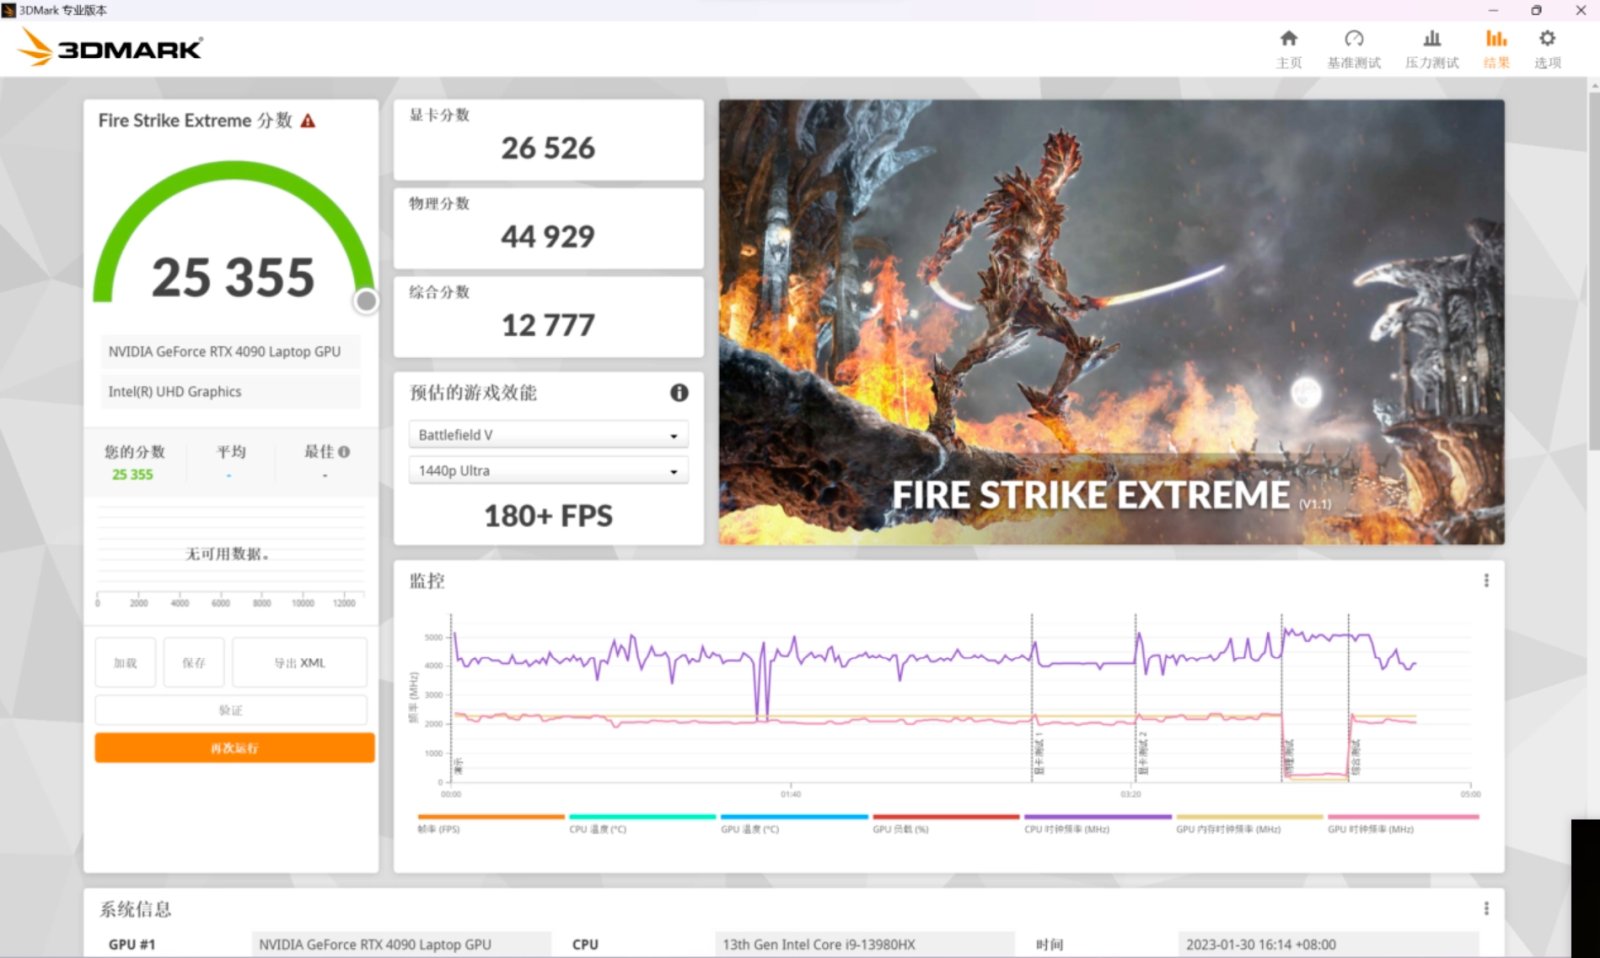Click the 显卡测试 1 marker line in chart
1600x958 pixels.
click(1033, 697)
